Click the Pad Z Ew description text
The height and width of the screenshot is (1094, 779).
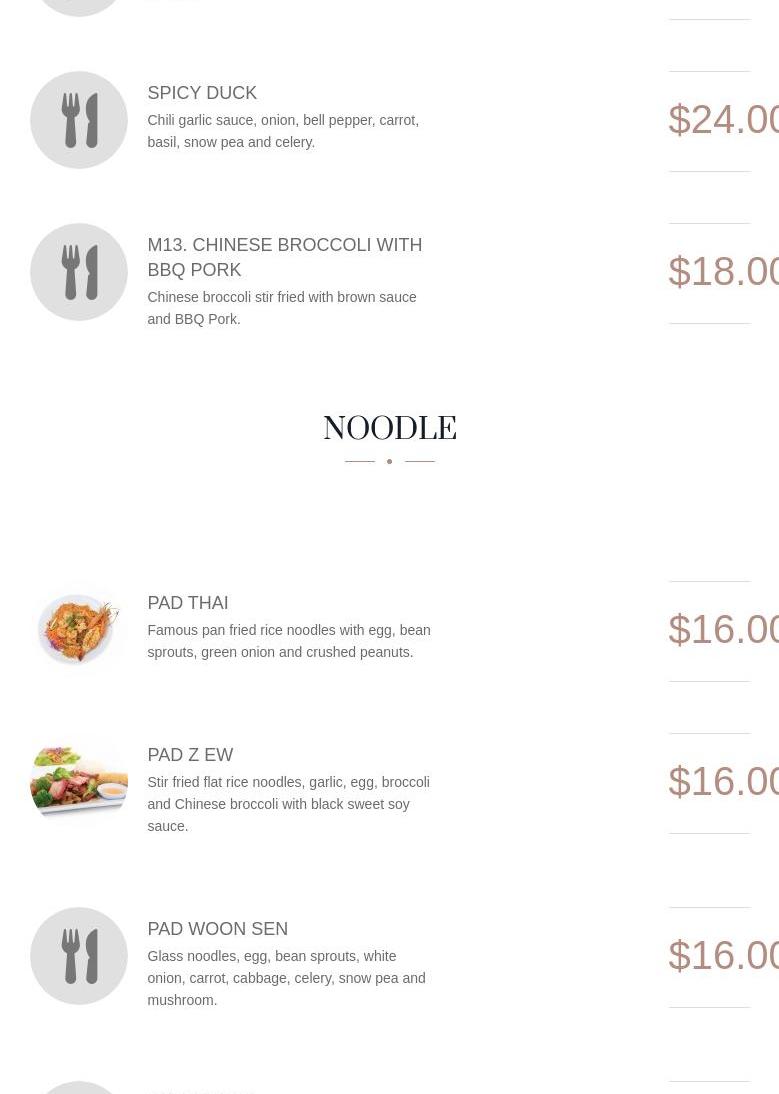[288, 804]
